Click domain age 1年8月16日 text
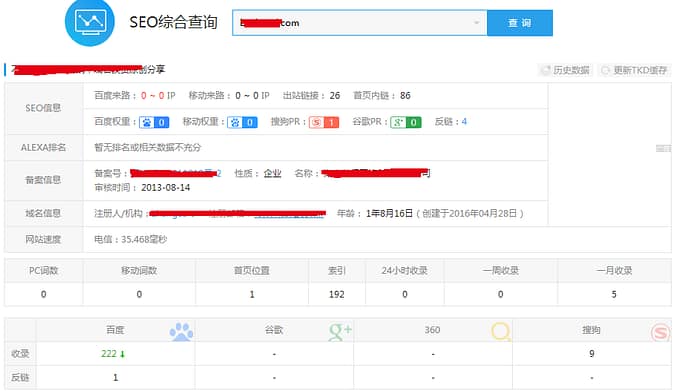This screenshot has width=680, height=391. click(x=389, y=214)
